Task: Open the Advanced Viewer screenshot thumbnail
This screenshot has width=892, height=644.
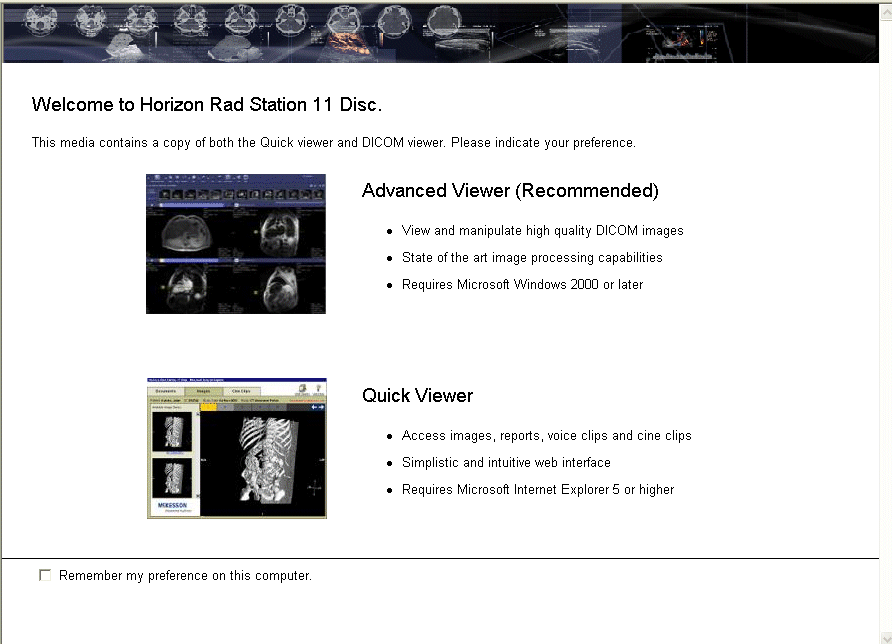Action: pos(236,244)
